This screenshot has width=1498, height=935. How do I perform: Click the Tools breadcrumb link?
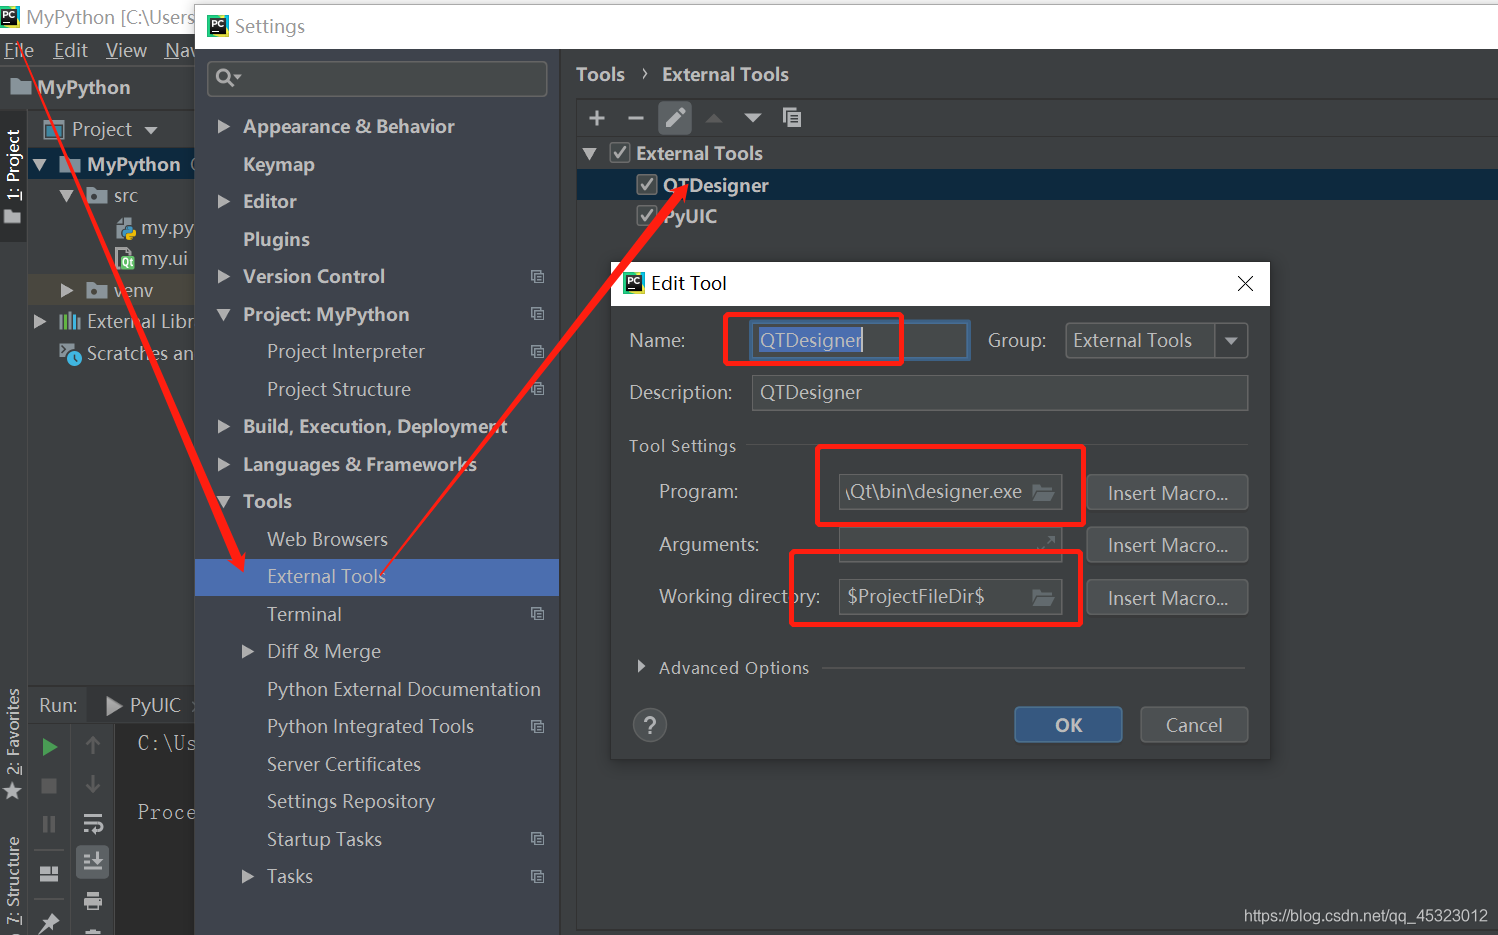pyautogui.click(x=600, y=74)
